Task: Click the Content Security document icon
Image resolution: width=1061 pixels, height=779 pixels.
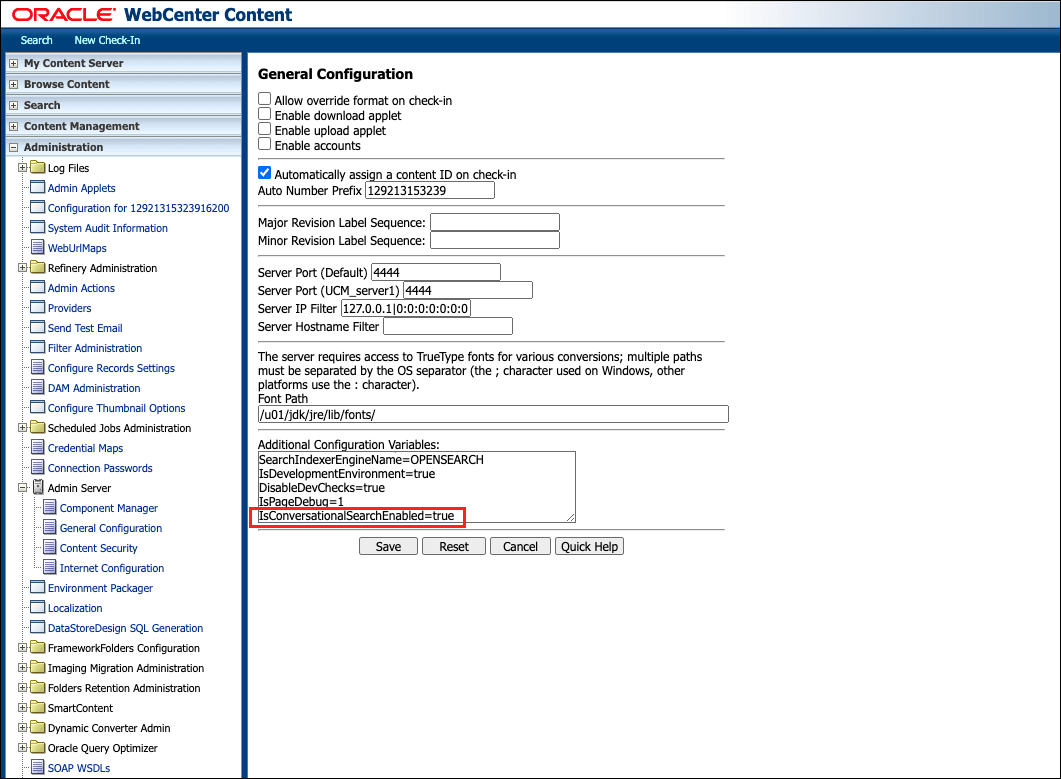Action: [x=50, y=548]
